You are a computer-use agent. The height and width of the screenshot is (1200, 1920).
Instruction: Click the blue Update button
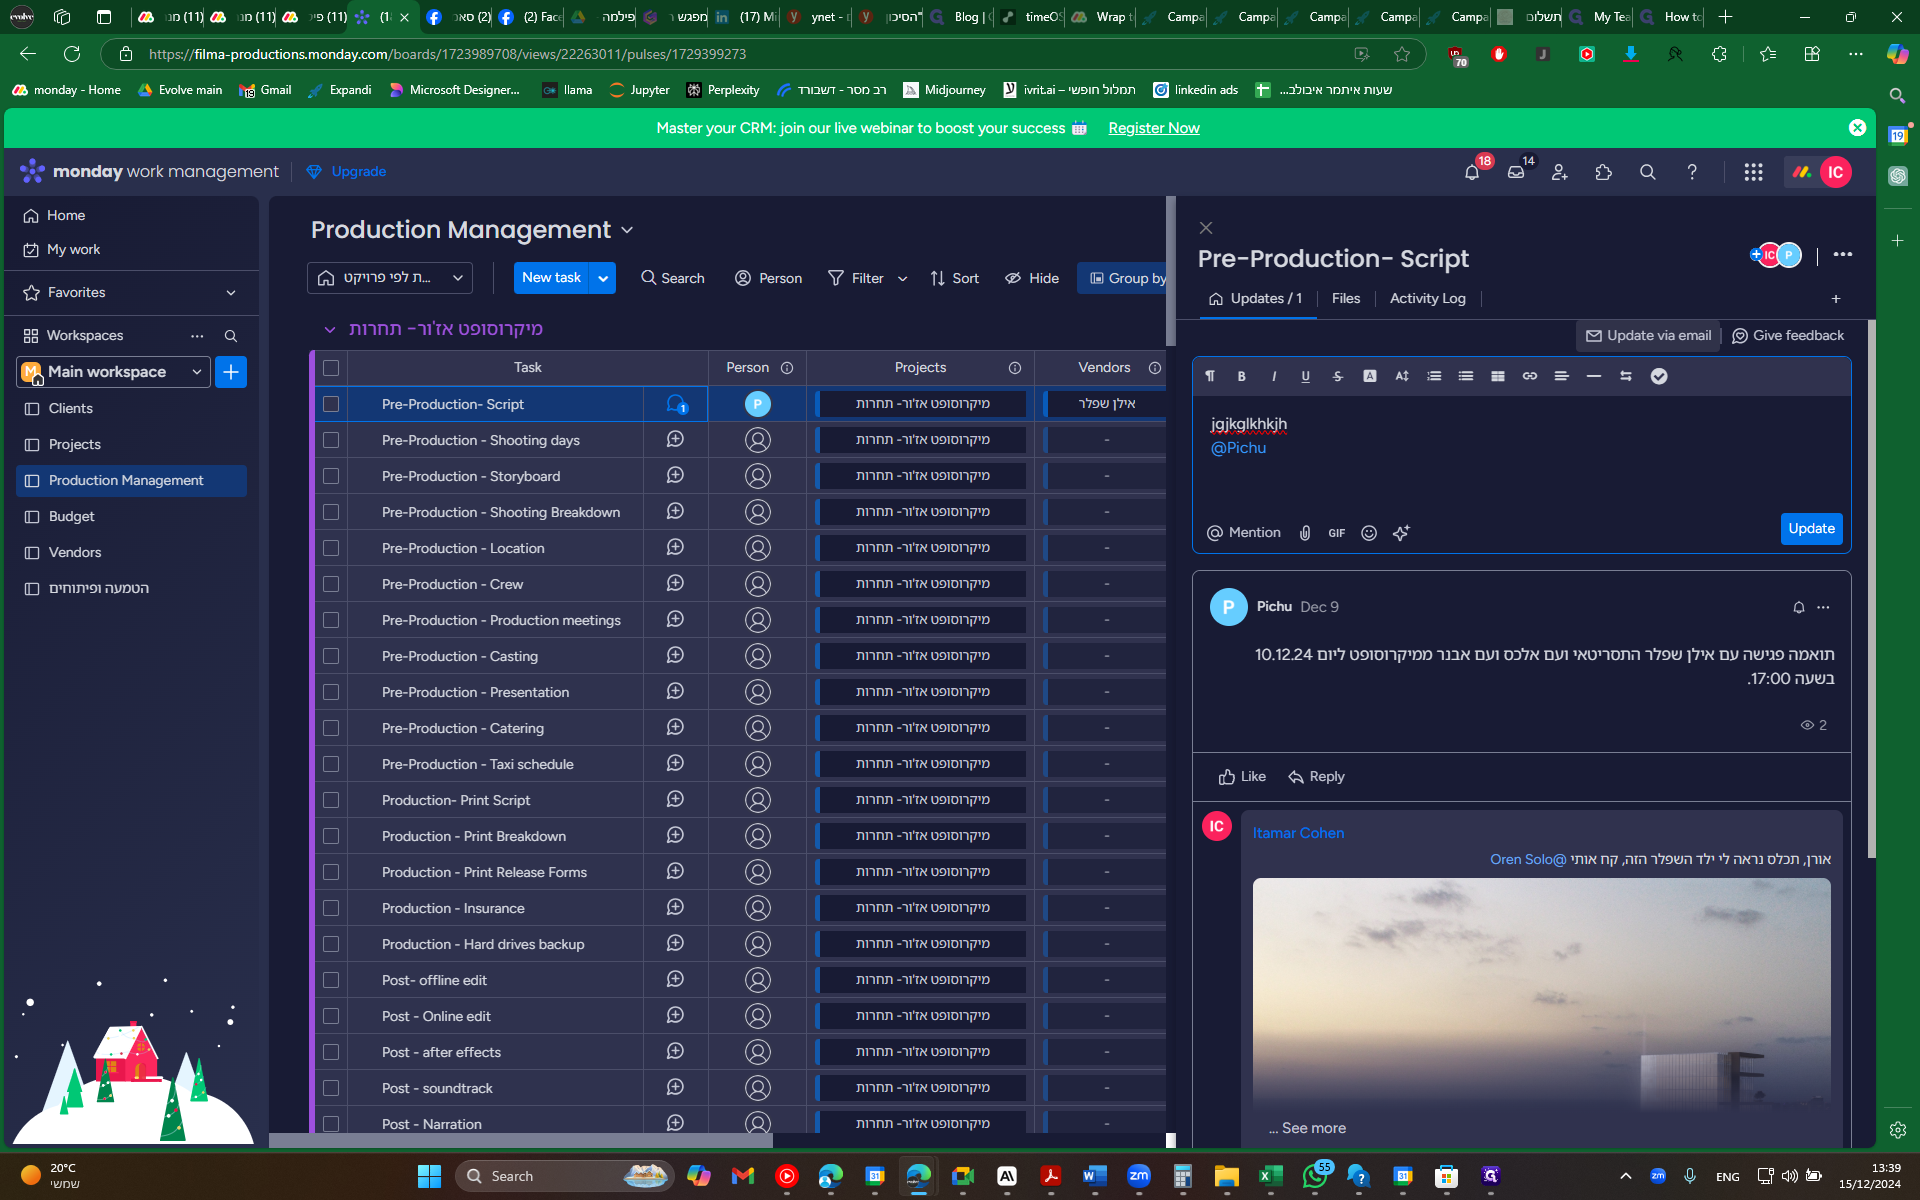[1810, 528]
